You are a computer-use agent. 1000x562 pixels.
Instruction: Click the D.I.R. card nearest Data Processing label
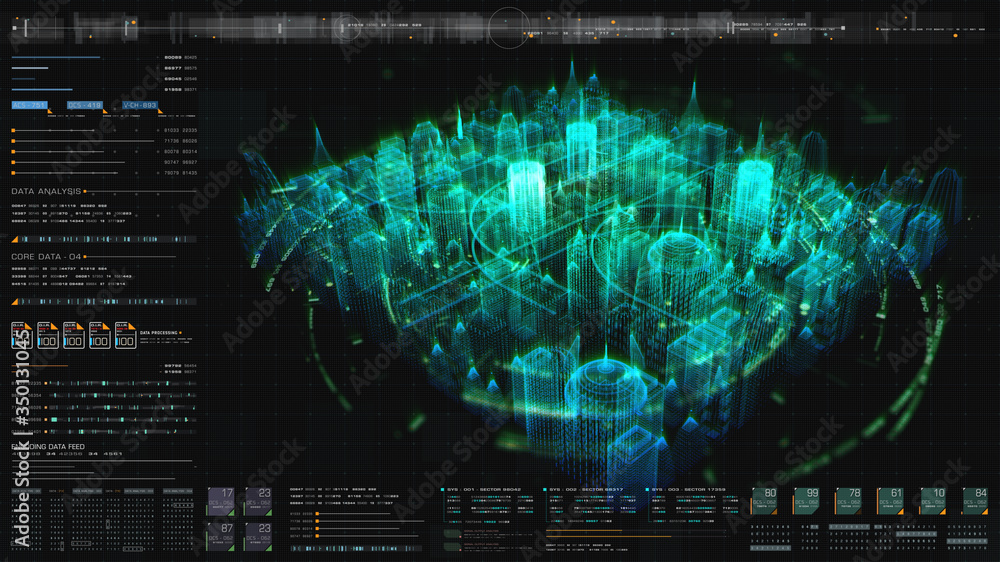click(x=125, y=336)
